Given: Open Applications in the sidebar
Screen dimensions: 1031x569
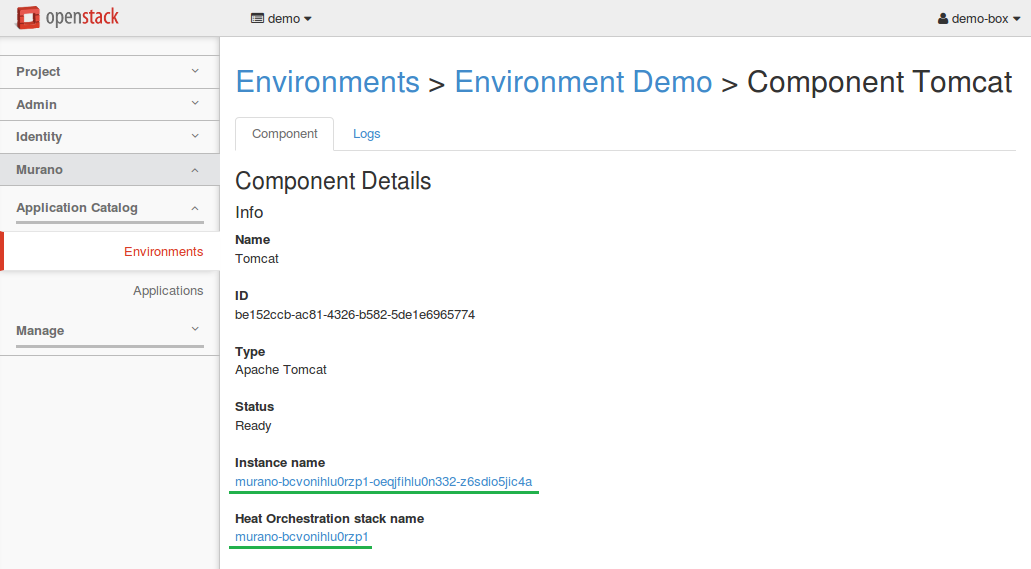Looking at the screenshot, I should pyautogui.click(x=168, y=291).
